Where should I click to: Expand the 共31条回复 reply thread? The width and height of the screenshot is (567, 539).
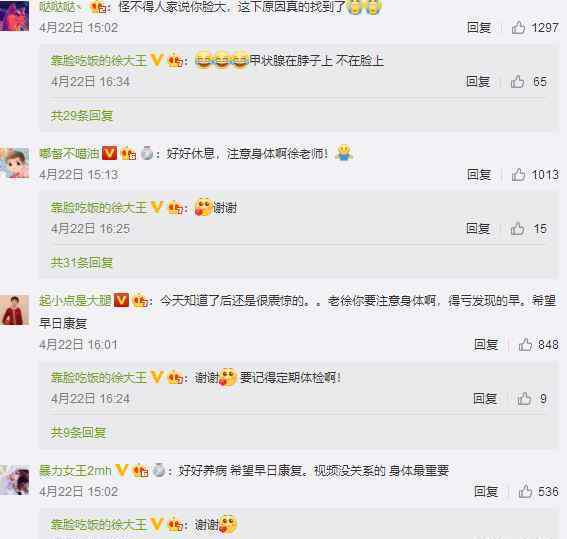point(82,263)
